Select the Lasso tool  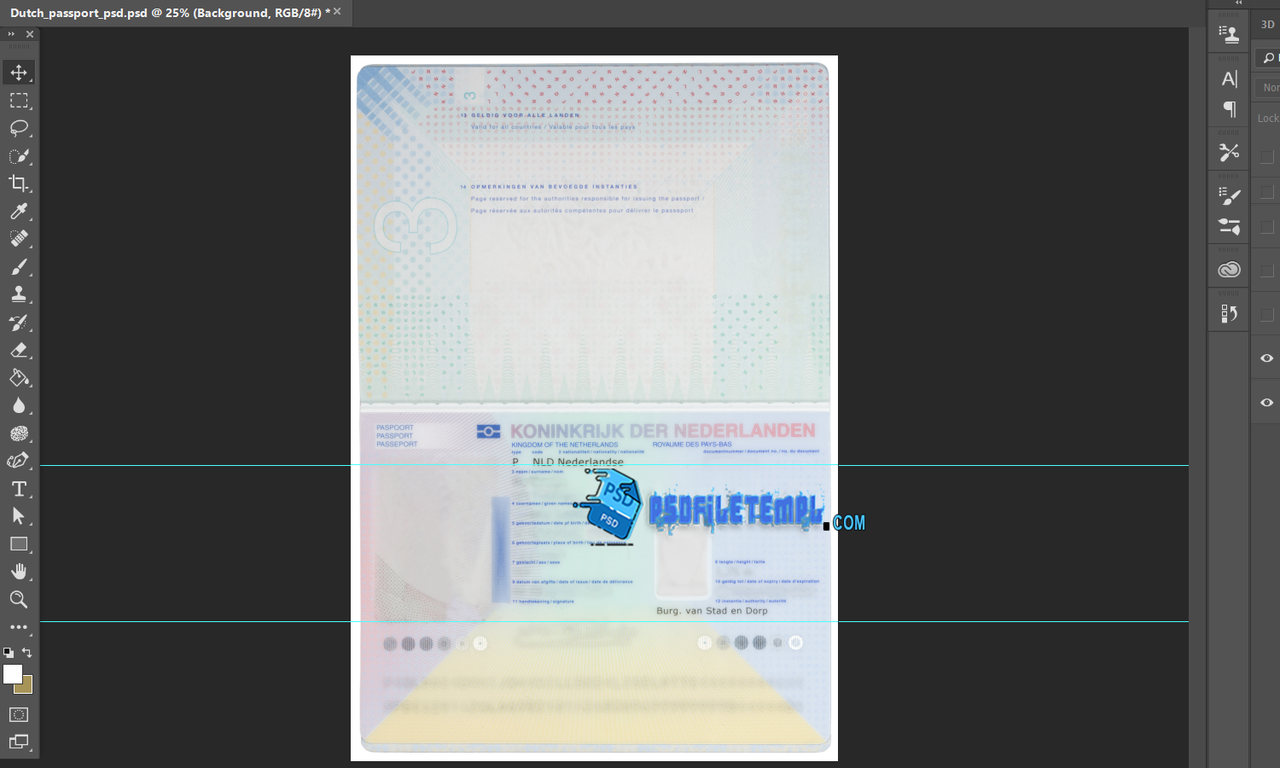(x=19, y=128)
